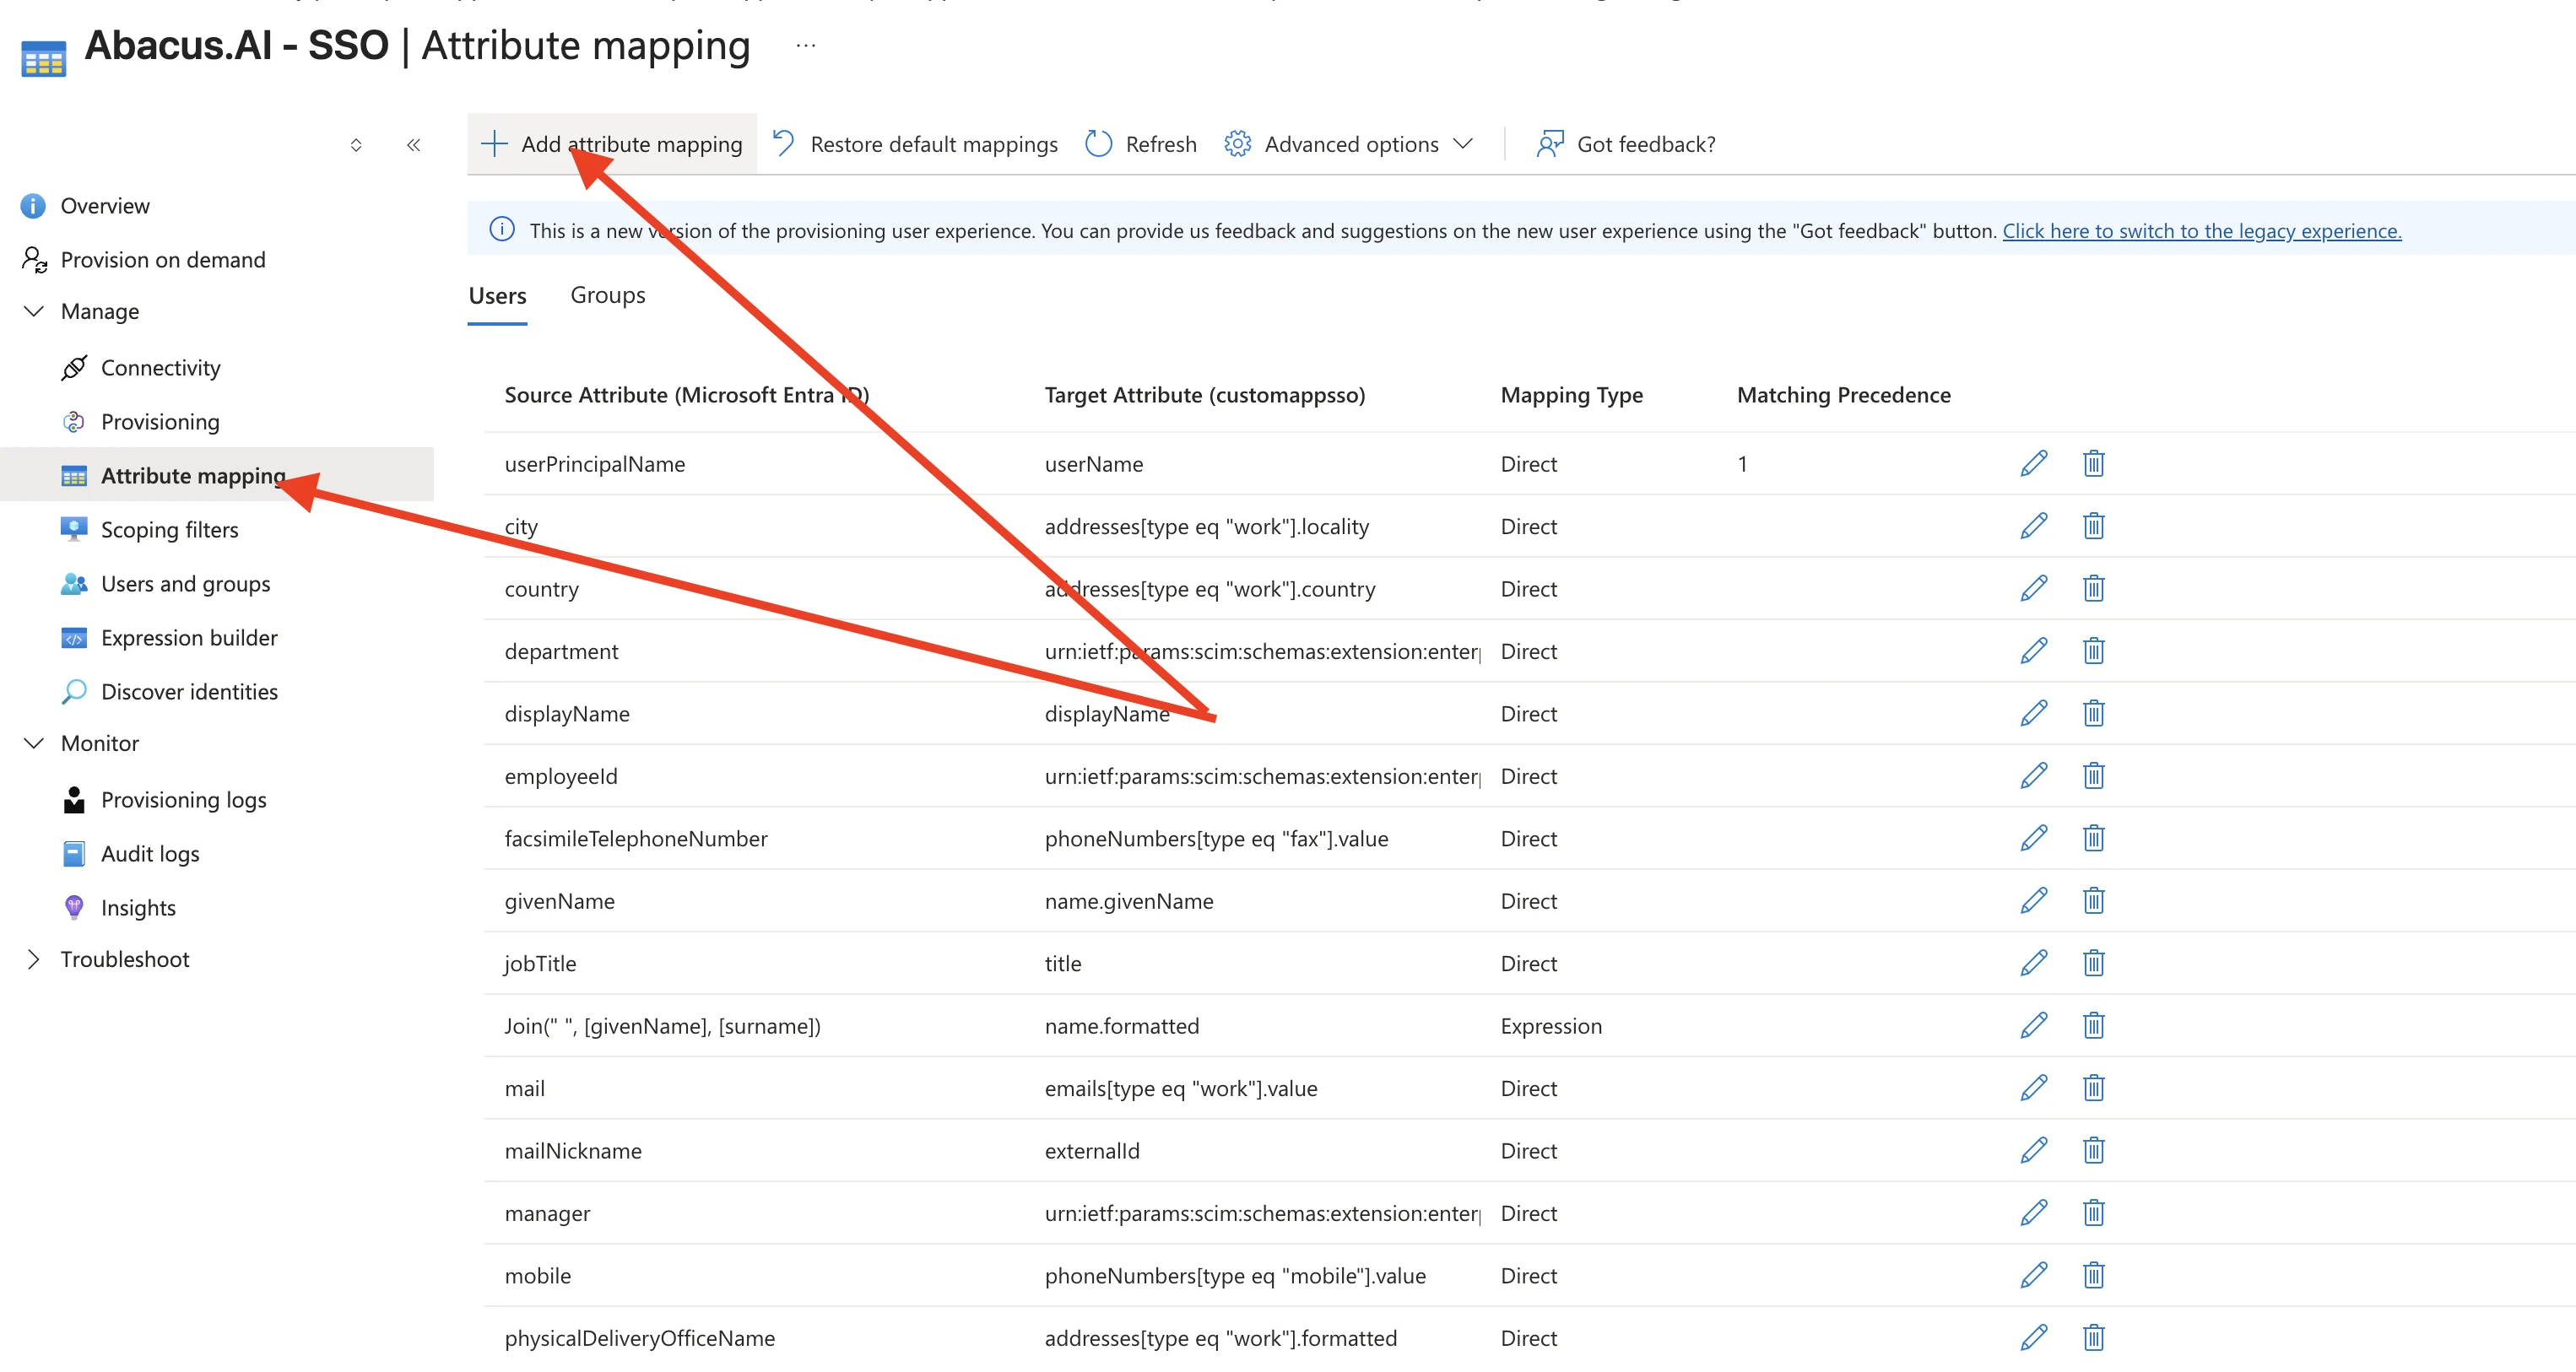Click Restore default mappings
Screen dimensions: 2576x1372
click(x=916, y=144)
